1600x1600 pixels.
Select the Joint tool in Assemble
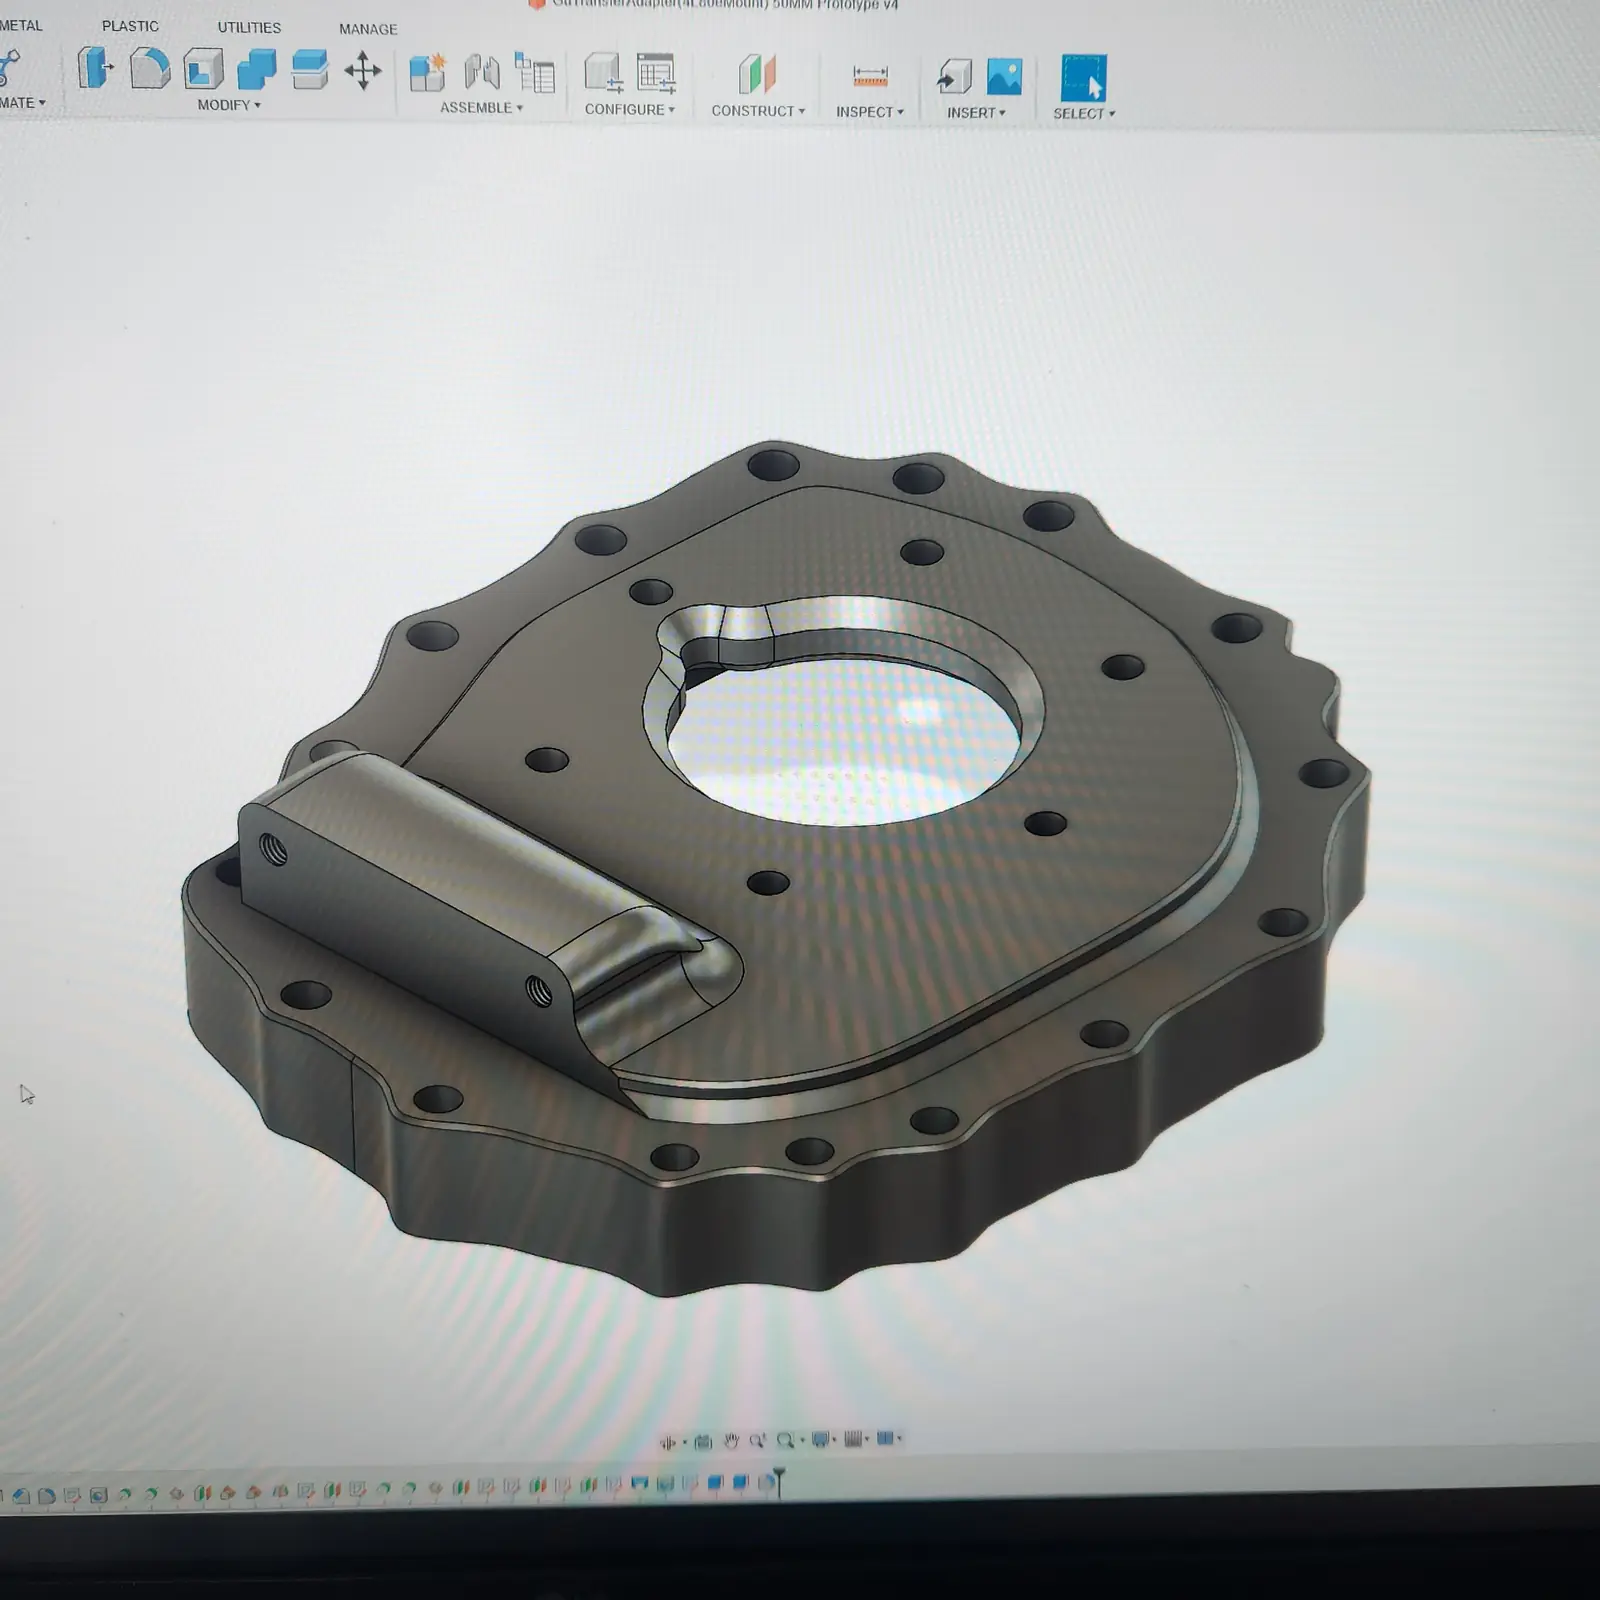click(482, 72)
